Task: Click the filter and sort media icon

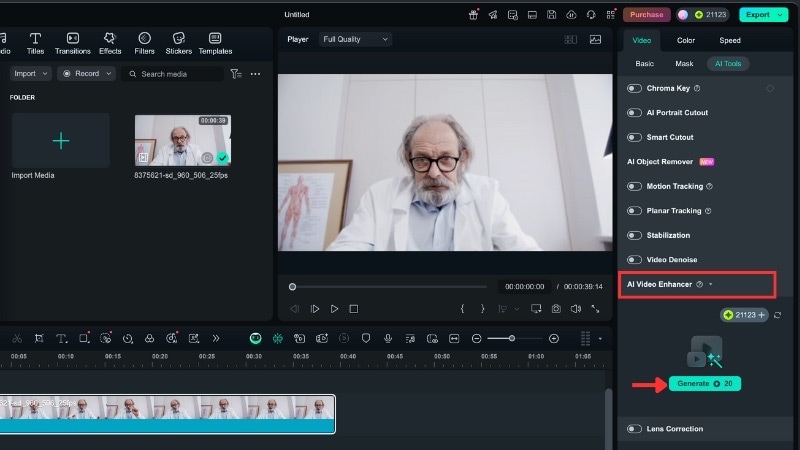Action: [x=236, y=74]
